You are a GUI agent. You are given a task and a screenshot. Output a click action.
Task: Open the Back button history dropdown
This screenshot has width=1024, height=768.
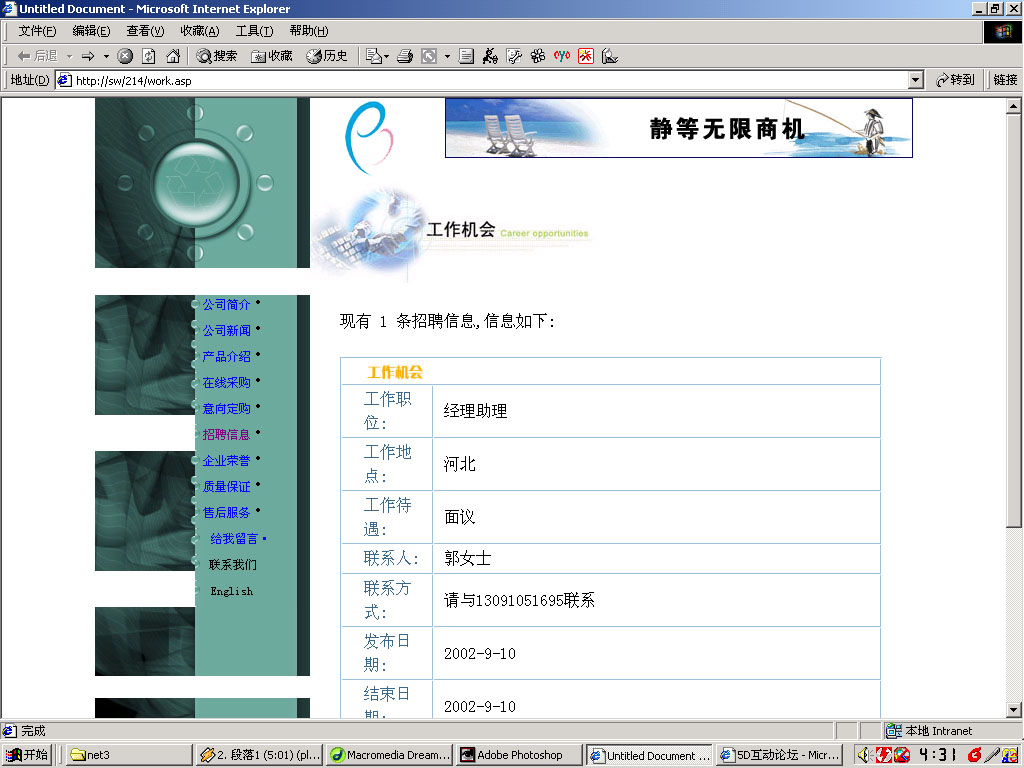[69, 56]
